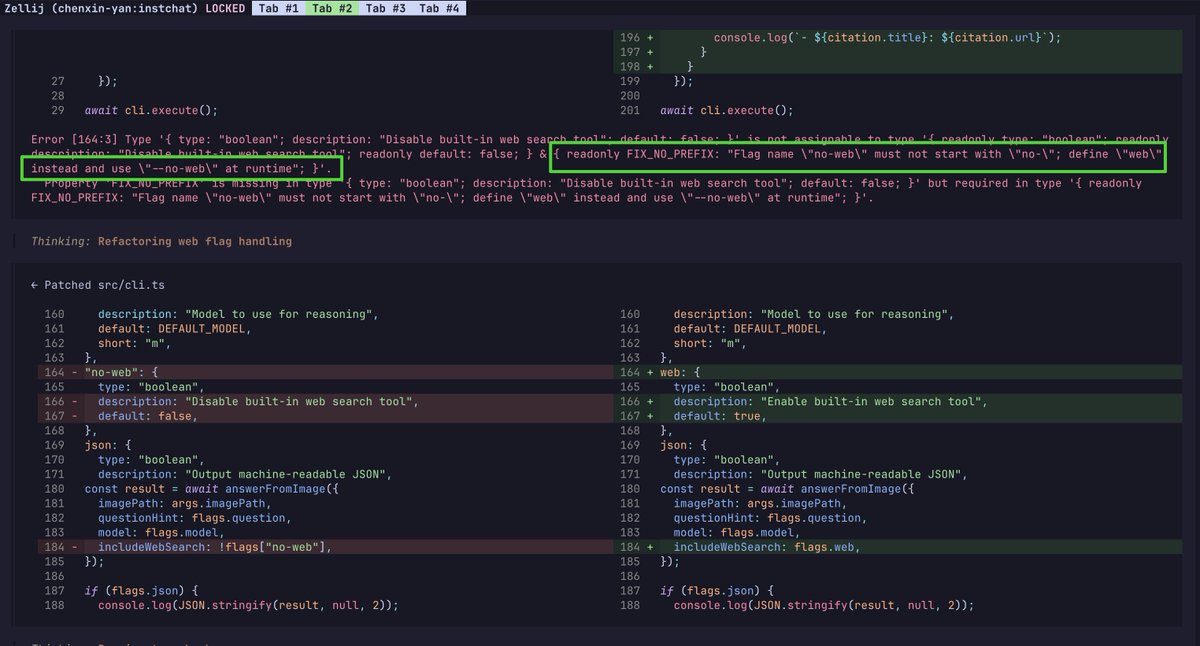Click 'await cli.execute();' on line 29

pos(151,110)
